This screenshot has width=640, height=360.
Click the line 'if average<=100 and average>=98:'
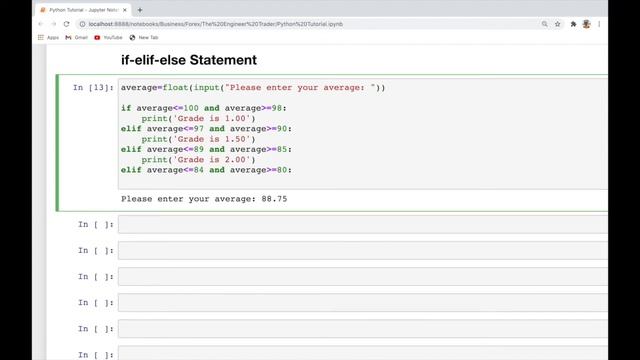(x=204, y=108)
